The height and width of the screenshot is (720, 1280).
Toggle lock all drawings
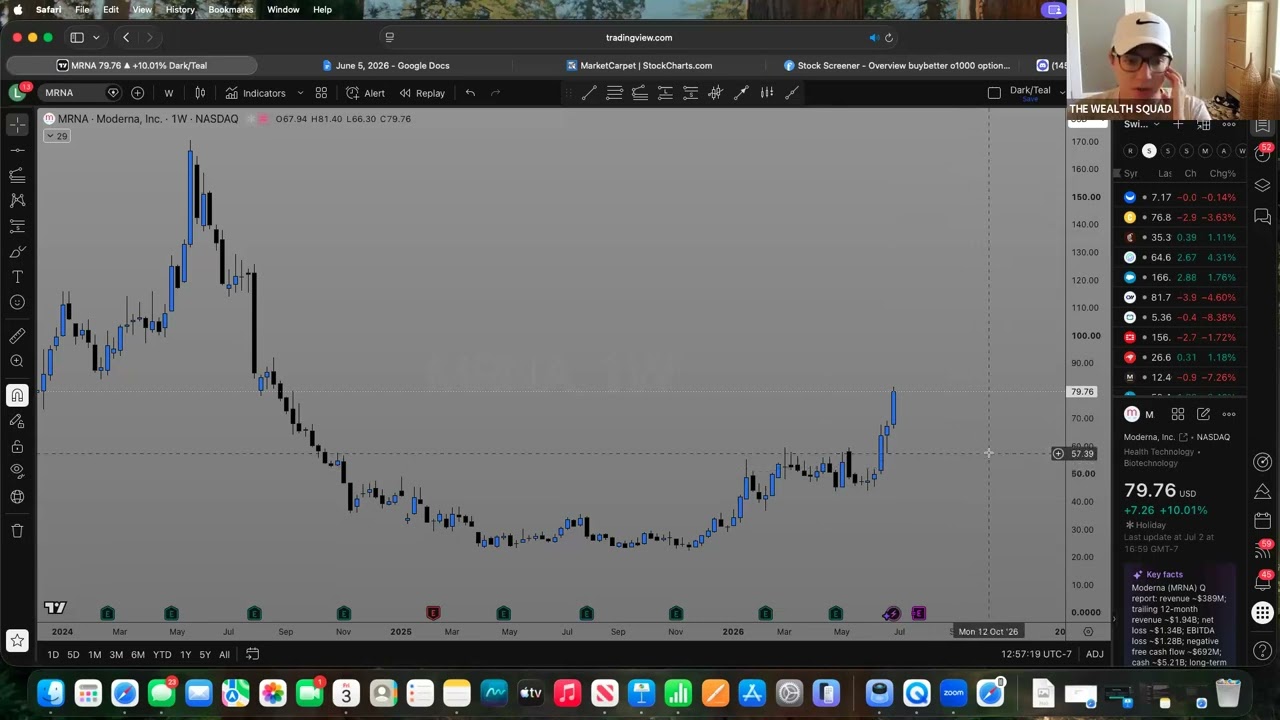point(17,446)
